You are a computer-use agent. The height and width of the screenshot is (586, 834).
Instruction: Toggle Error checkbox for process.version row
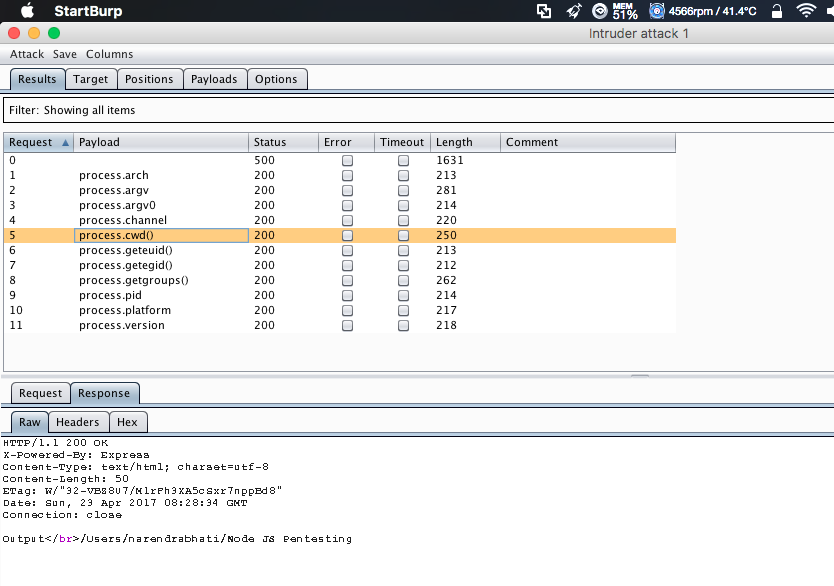tap(347, 325)
